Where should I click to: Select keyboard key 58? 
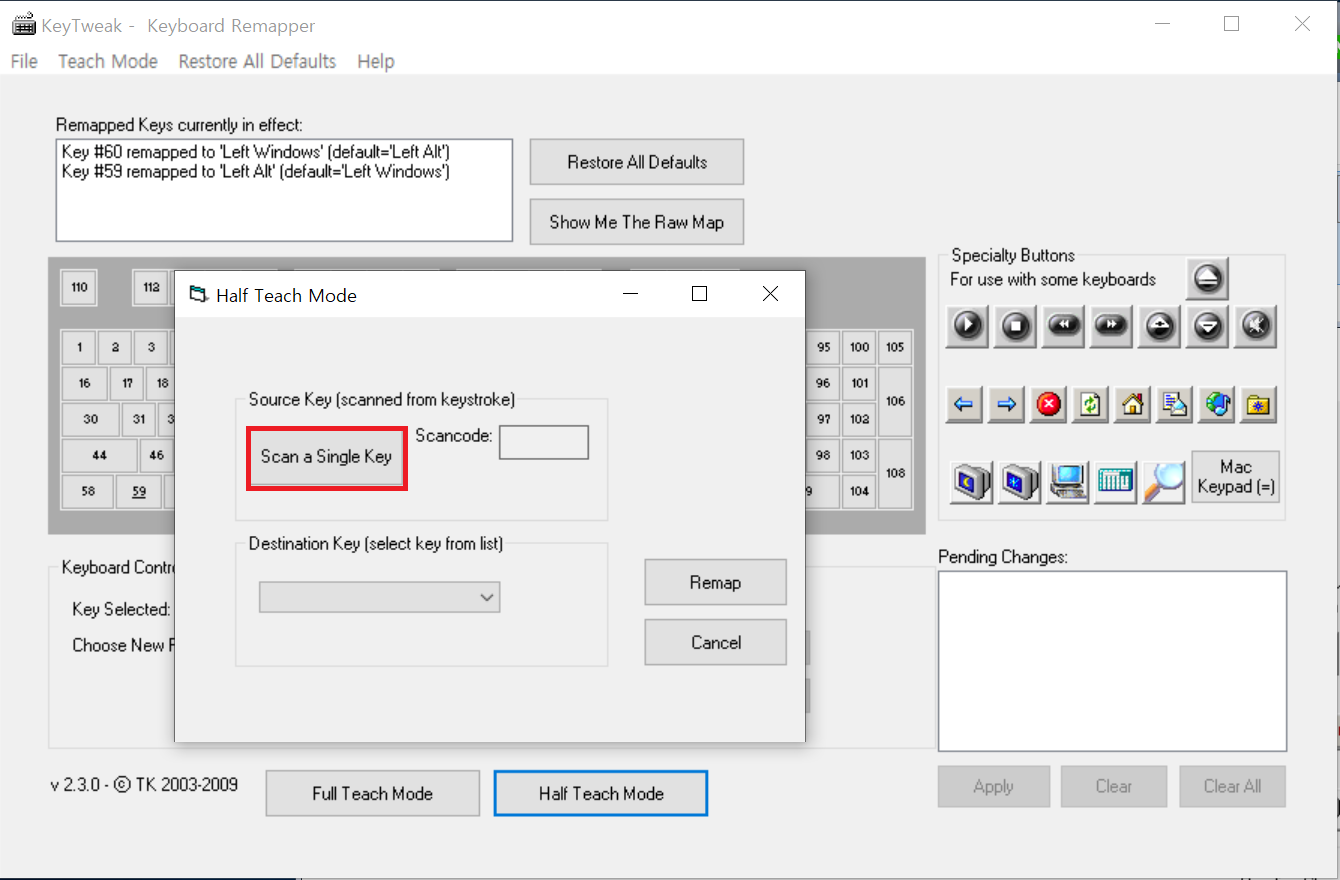[88, 491]
